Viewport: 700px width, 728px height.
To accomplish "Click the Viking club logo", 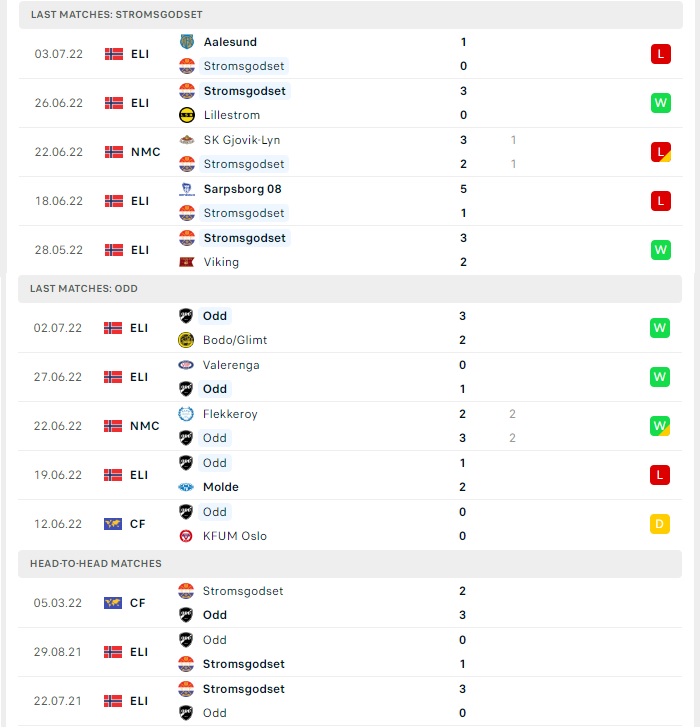I will [187, 262].
